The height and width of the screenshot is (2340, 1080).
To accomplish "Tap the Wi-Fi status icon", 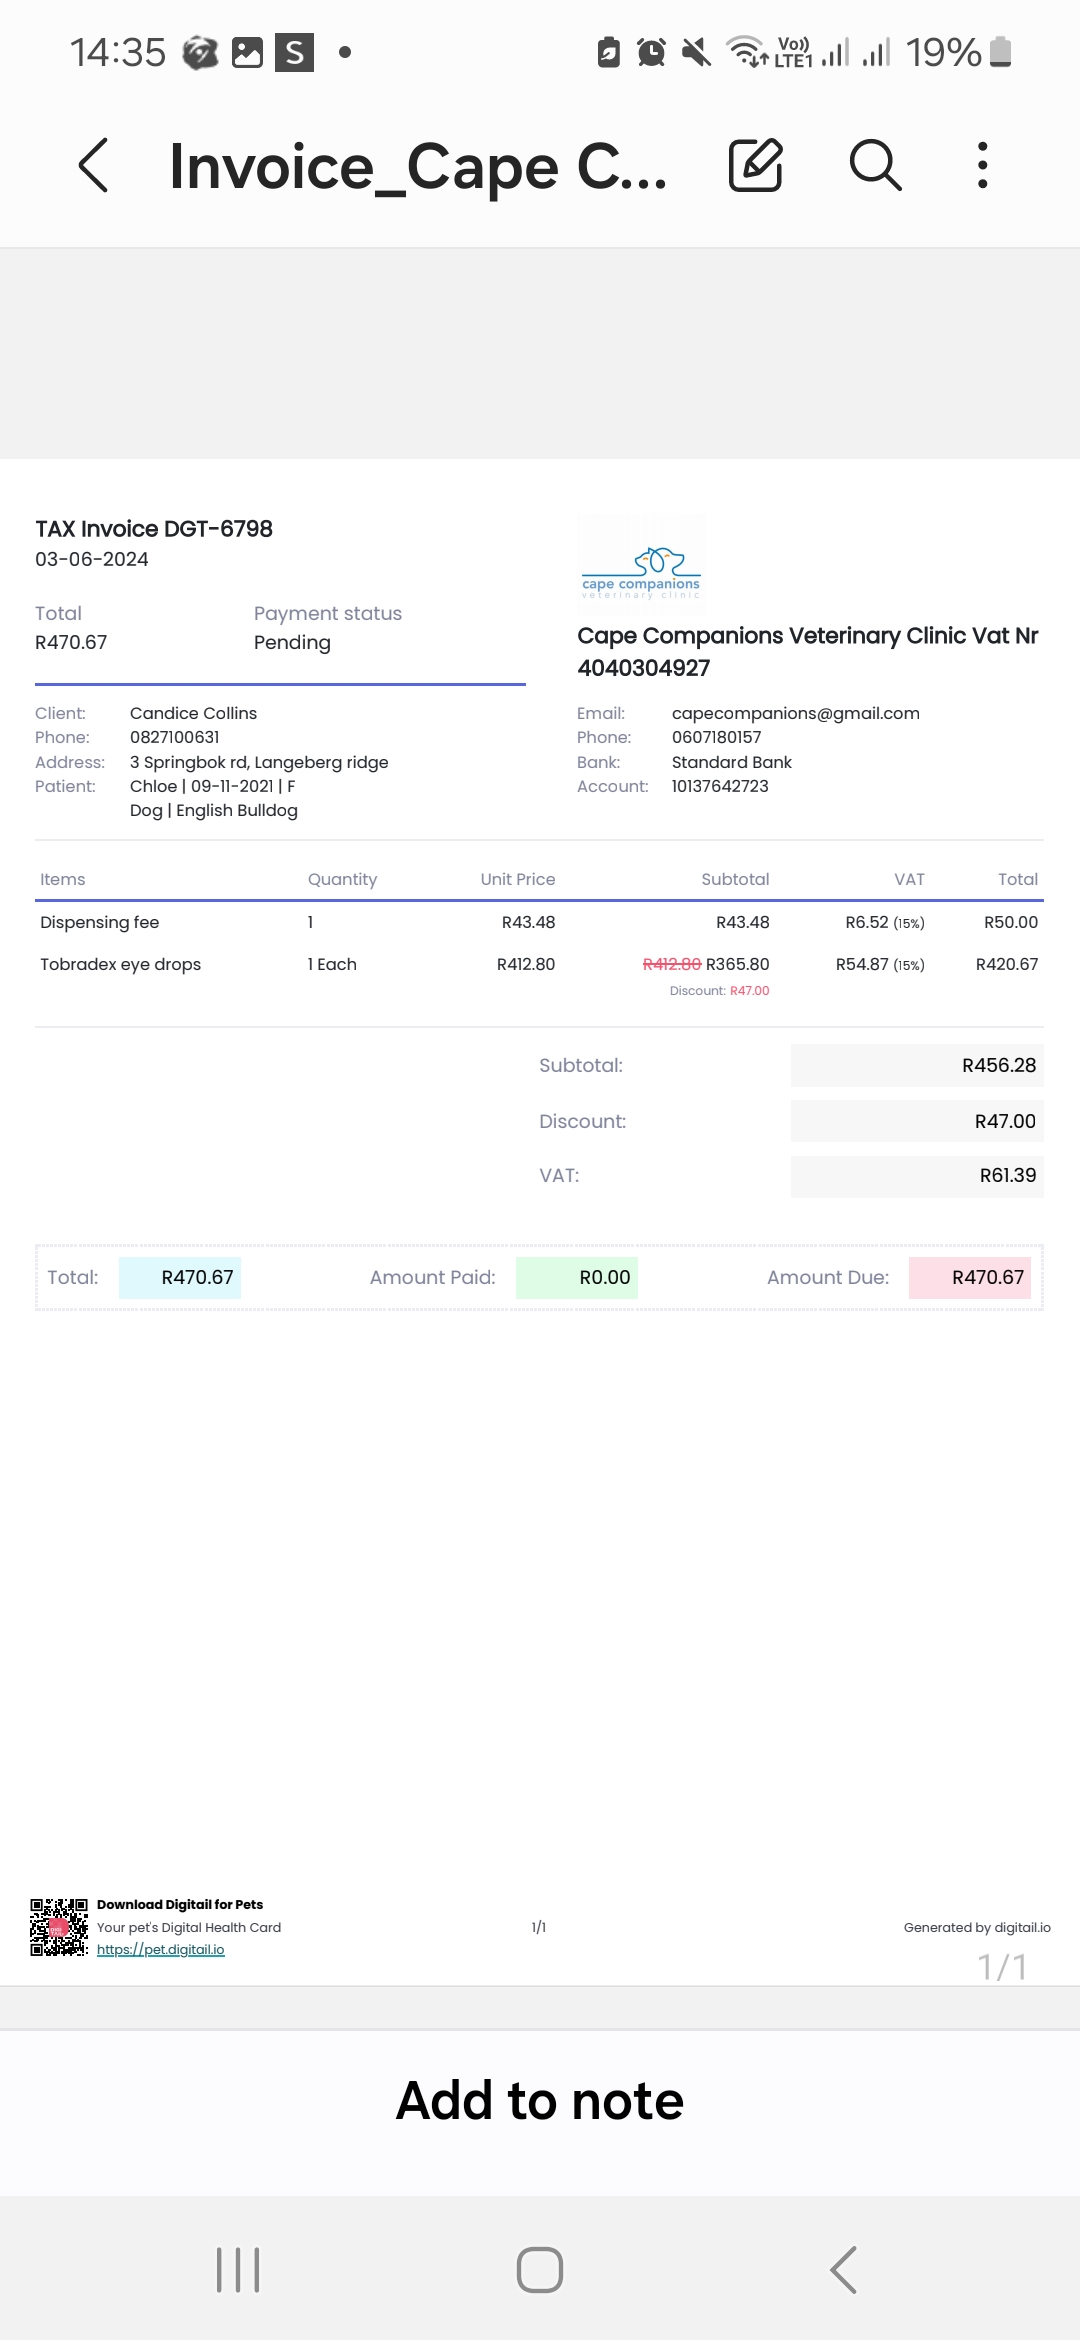I will pyautogui.click(x=748, y=52).
